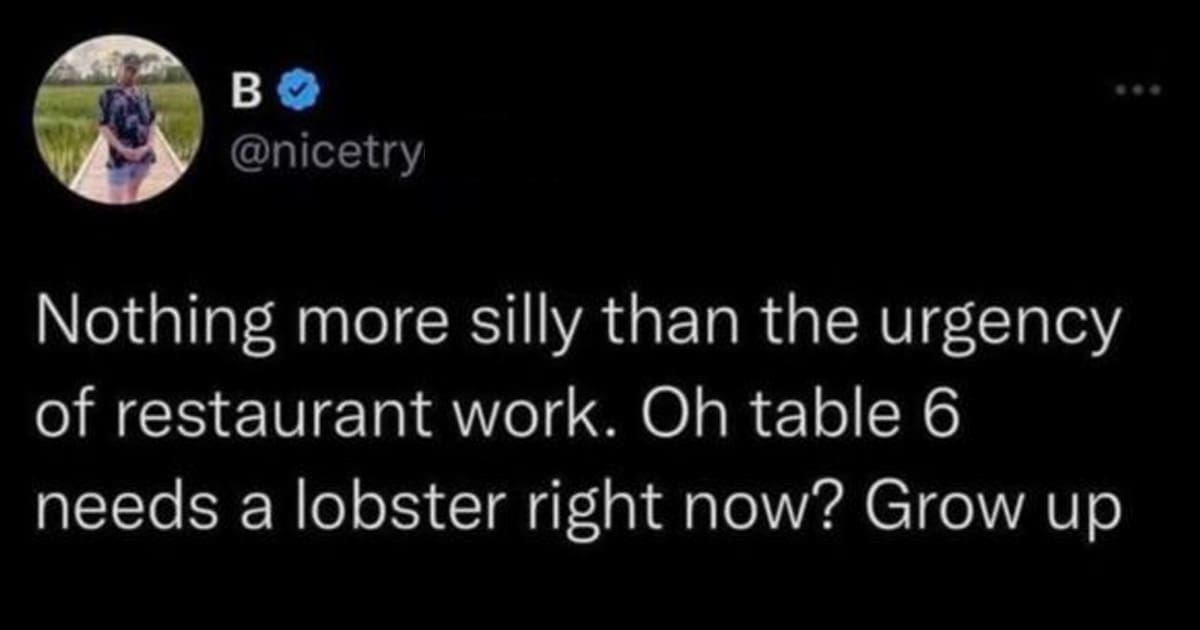This screenshot has height=630, width=1200.
Task: Open the three-dot more options menu
Action: click(1138, 90)
